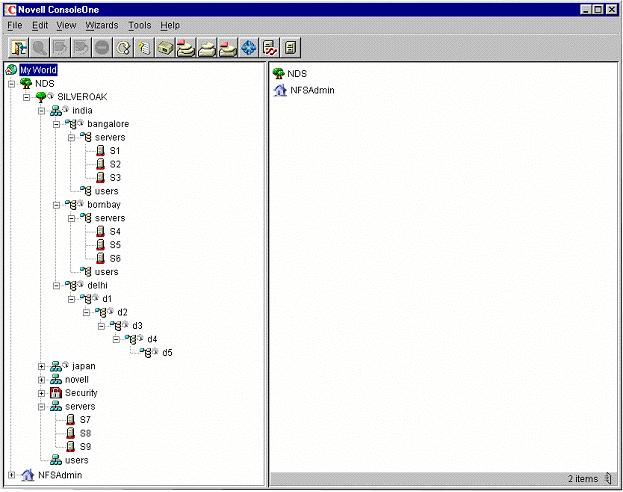
Task: Click the server with red wave toolbar icon
Action: pyautogui.click(x=270, y=48)
